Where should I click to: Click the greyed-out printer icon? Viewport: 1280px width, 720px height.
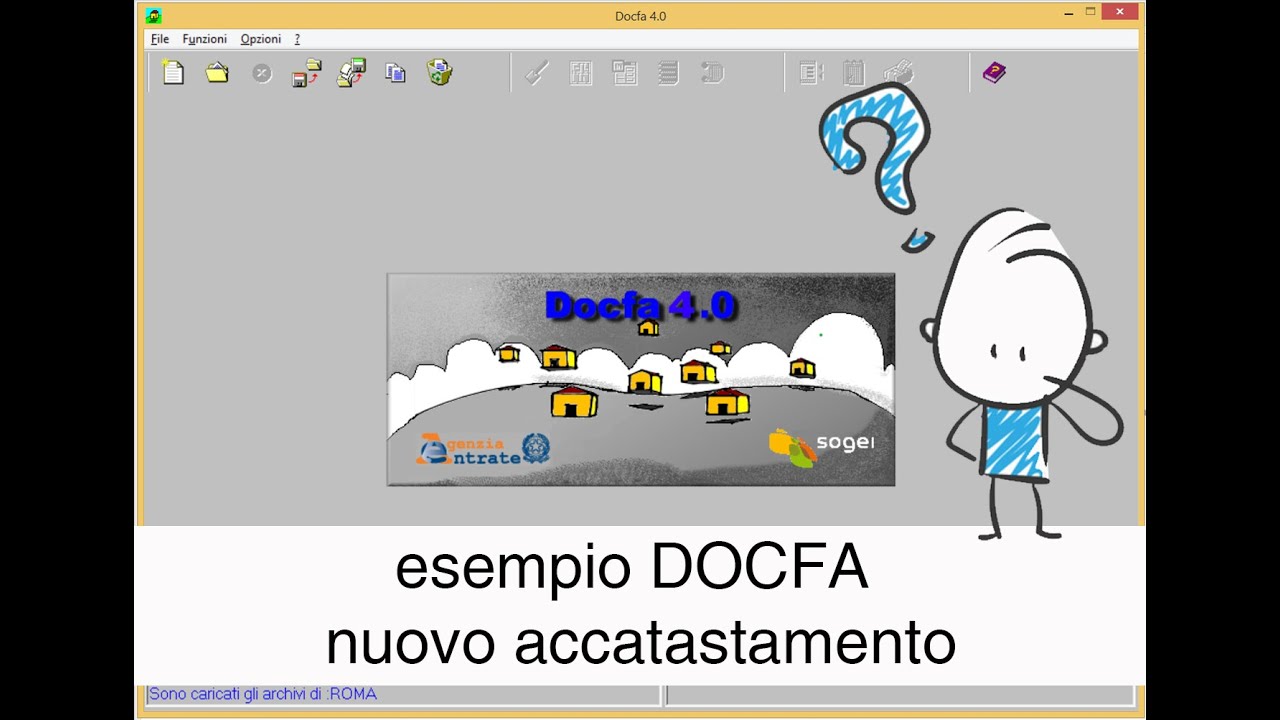pyautogui.click(x=898, y=73)
